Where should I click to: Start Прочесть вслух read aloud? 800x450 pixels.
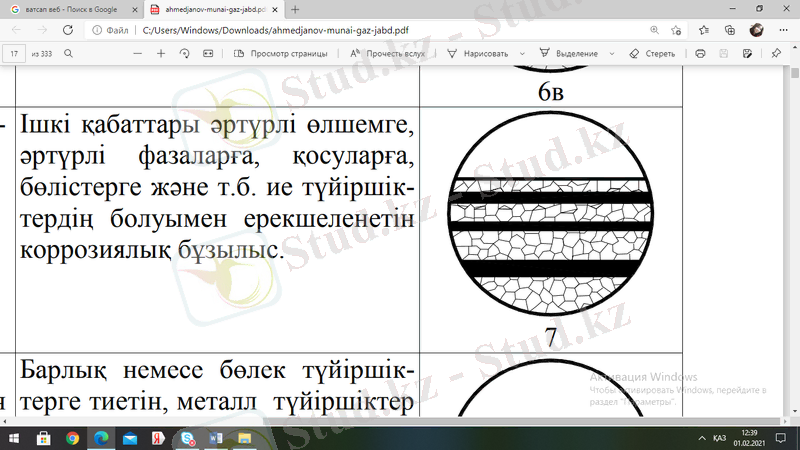(388, 54)
